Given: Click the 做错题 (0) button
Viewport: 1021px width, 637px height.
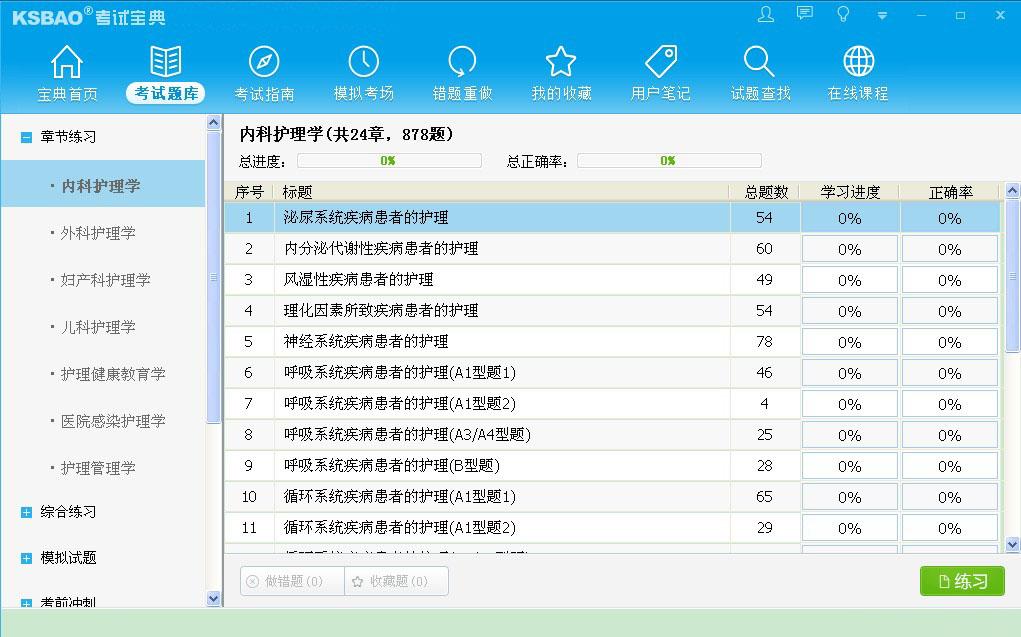Looking at the screenshot, I should click(292, 581).
